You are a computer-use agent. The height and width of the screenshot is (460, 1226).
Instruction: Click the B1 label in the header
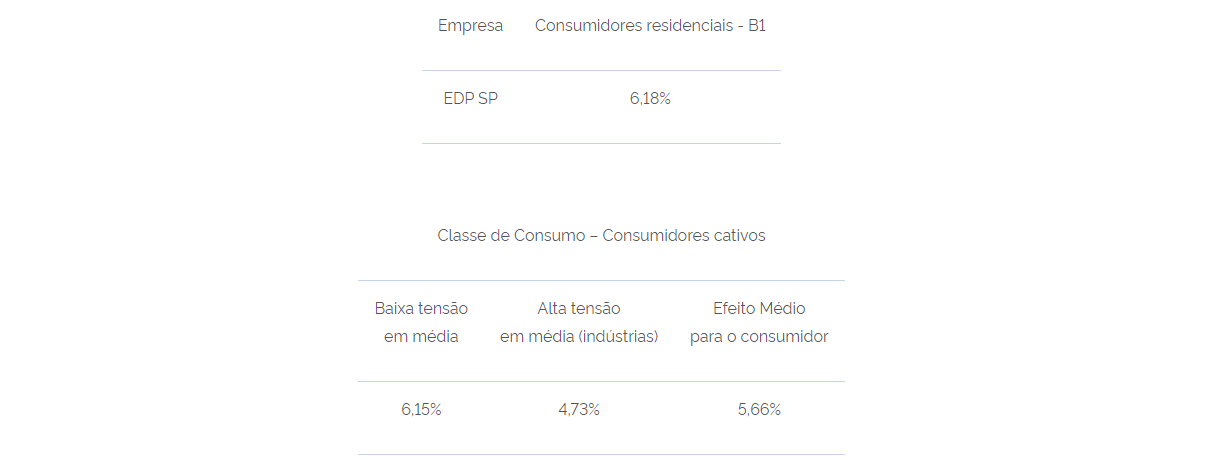point(756,25)
